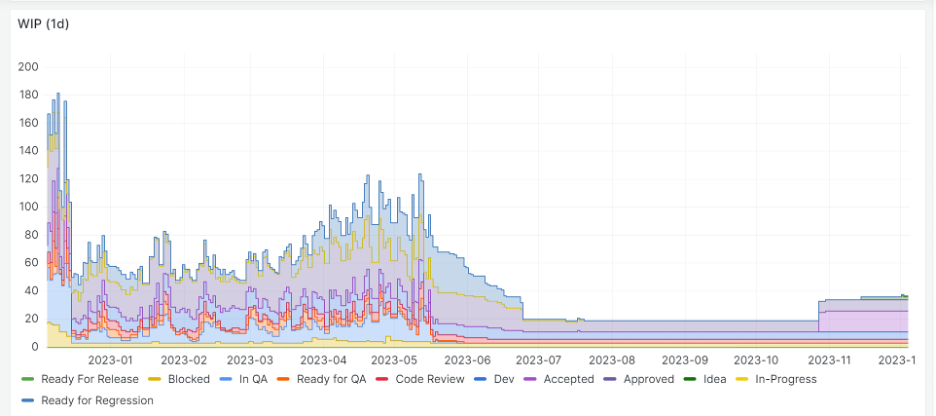Click the tallest peak near 180 in chart
936x416 pixels.
[x=58, y=95]
